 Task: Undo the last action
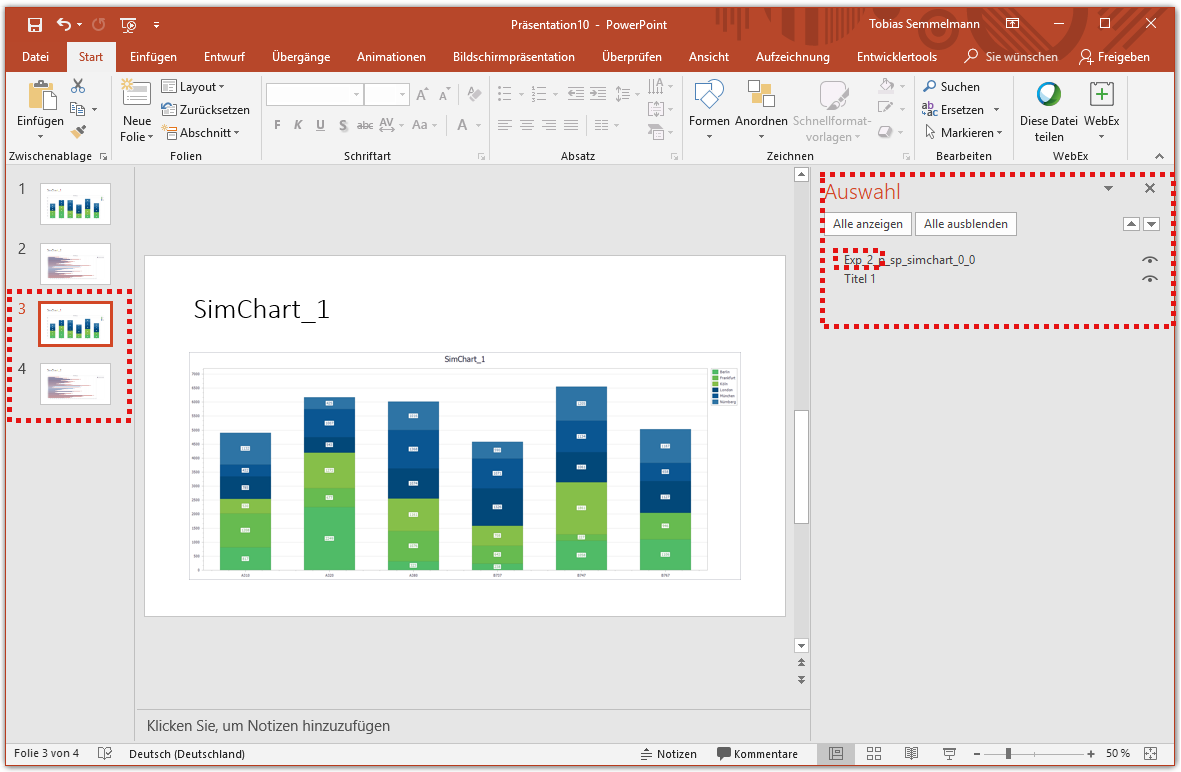(x=64, y=25)
